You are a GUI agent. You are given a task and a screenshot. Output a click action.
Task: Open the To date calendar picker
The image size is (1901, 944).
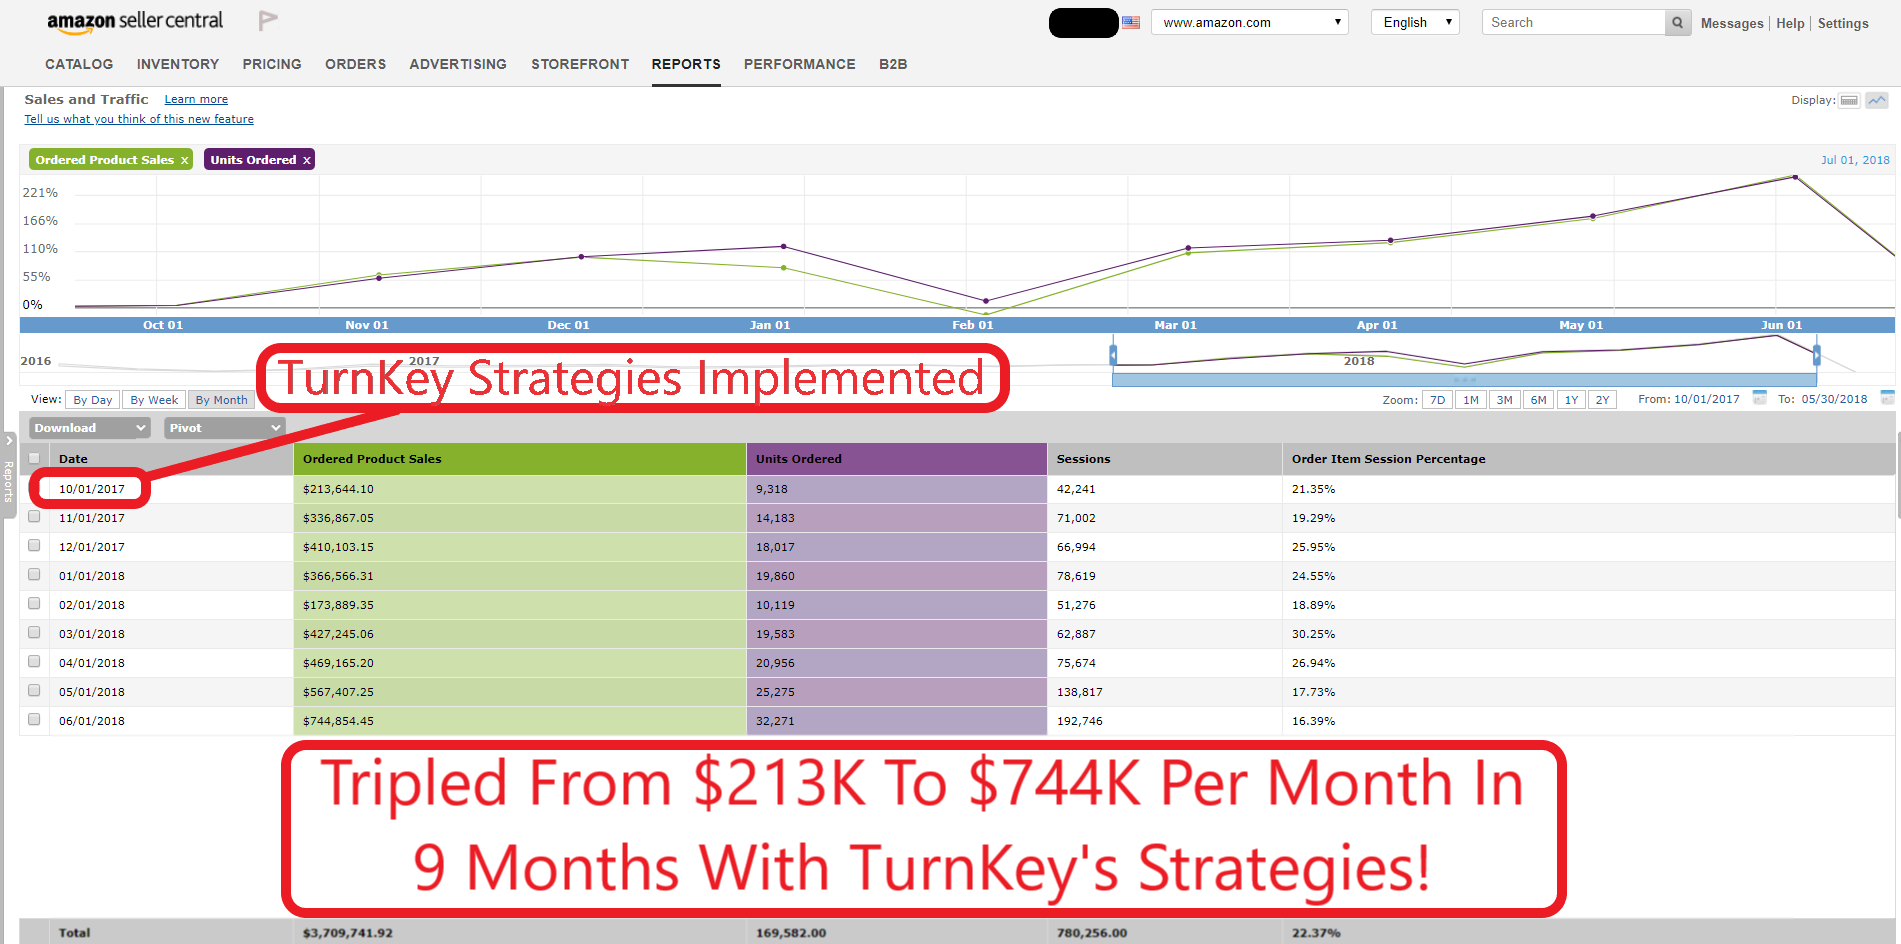pyautogui.click(x=1887, y=398)
